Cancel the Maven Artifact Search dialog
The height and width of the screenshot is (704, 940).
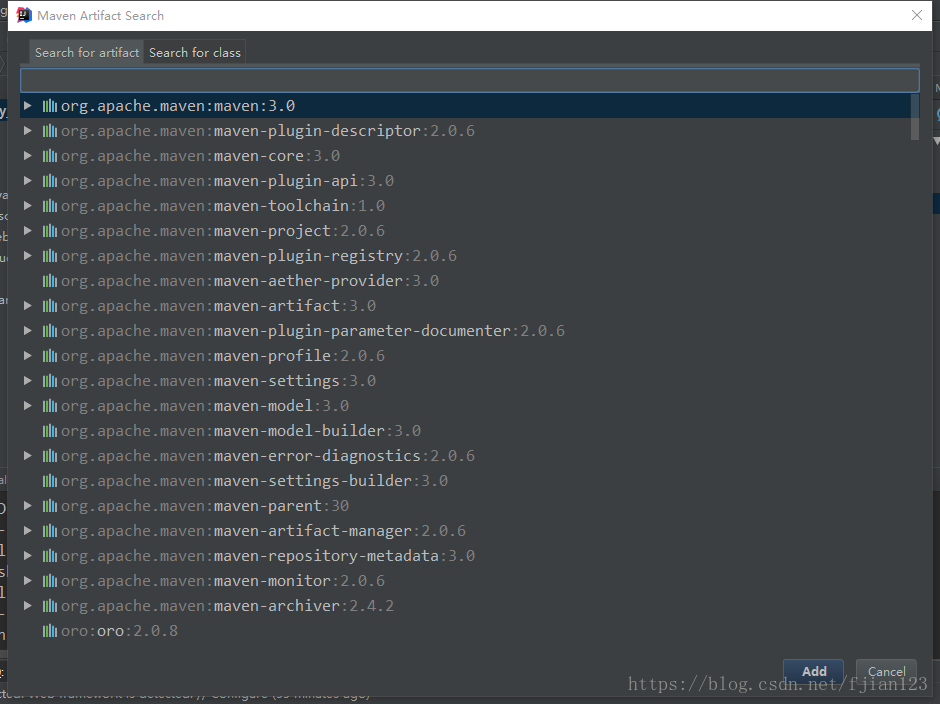coord(886,671)
